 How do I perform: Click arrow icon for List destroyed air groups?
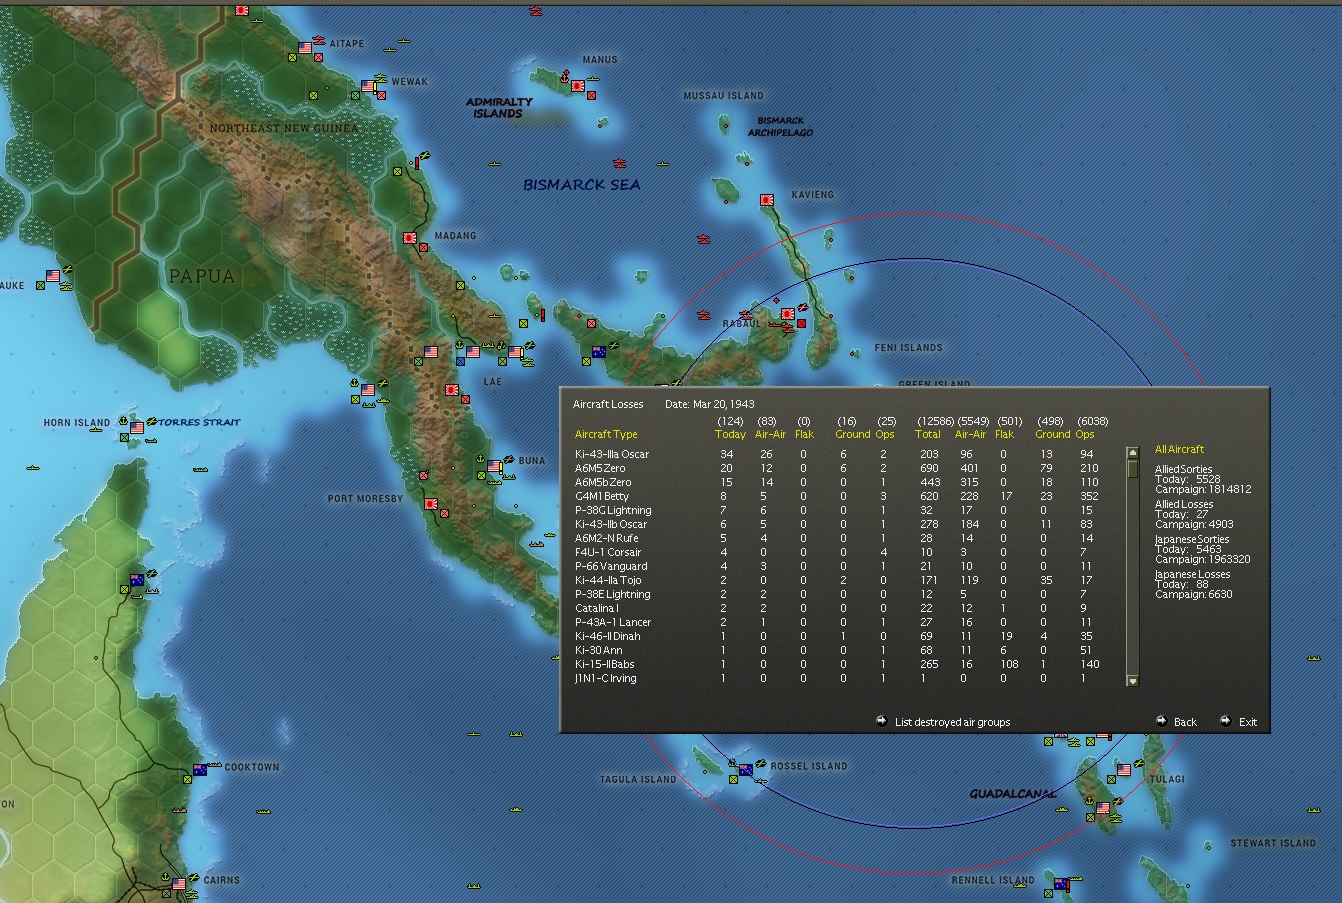(881, 720)
